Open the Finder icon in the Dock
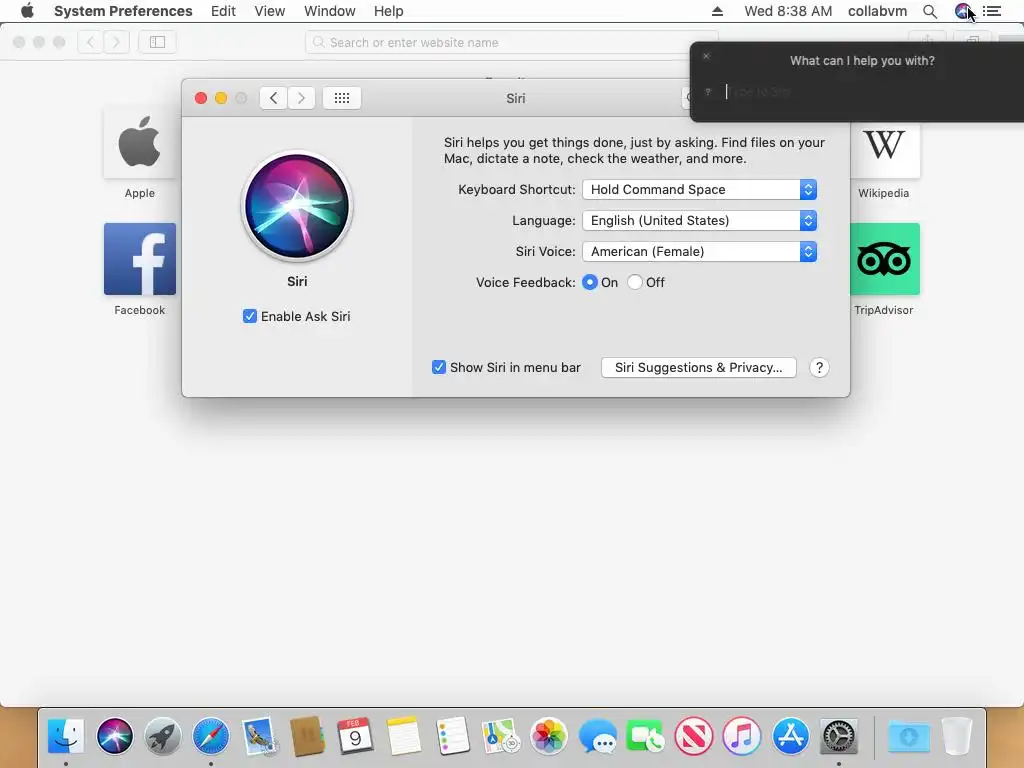The image size is (1024, 768). [66, 736]
